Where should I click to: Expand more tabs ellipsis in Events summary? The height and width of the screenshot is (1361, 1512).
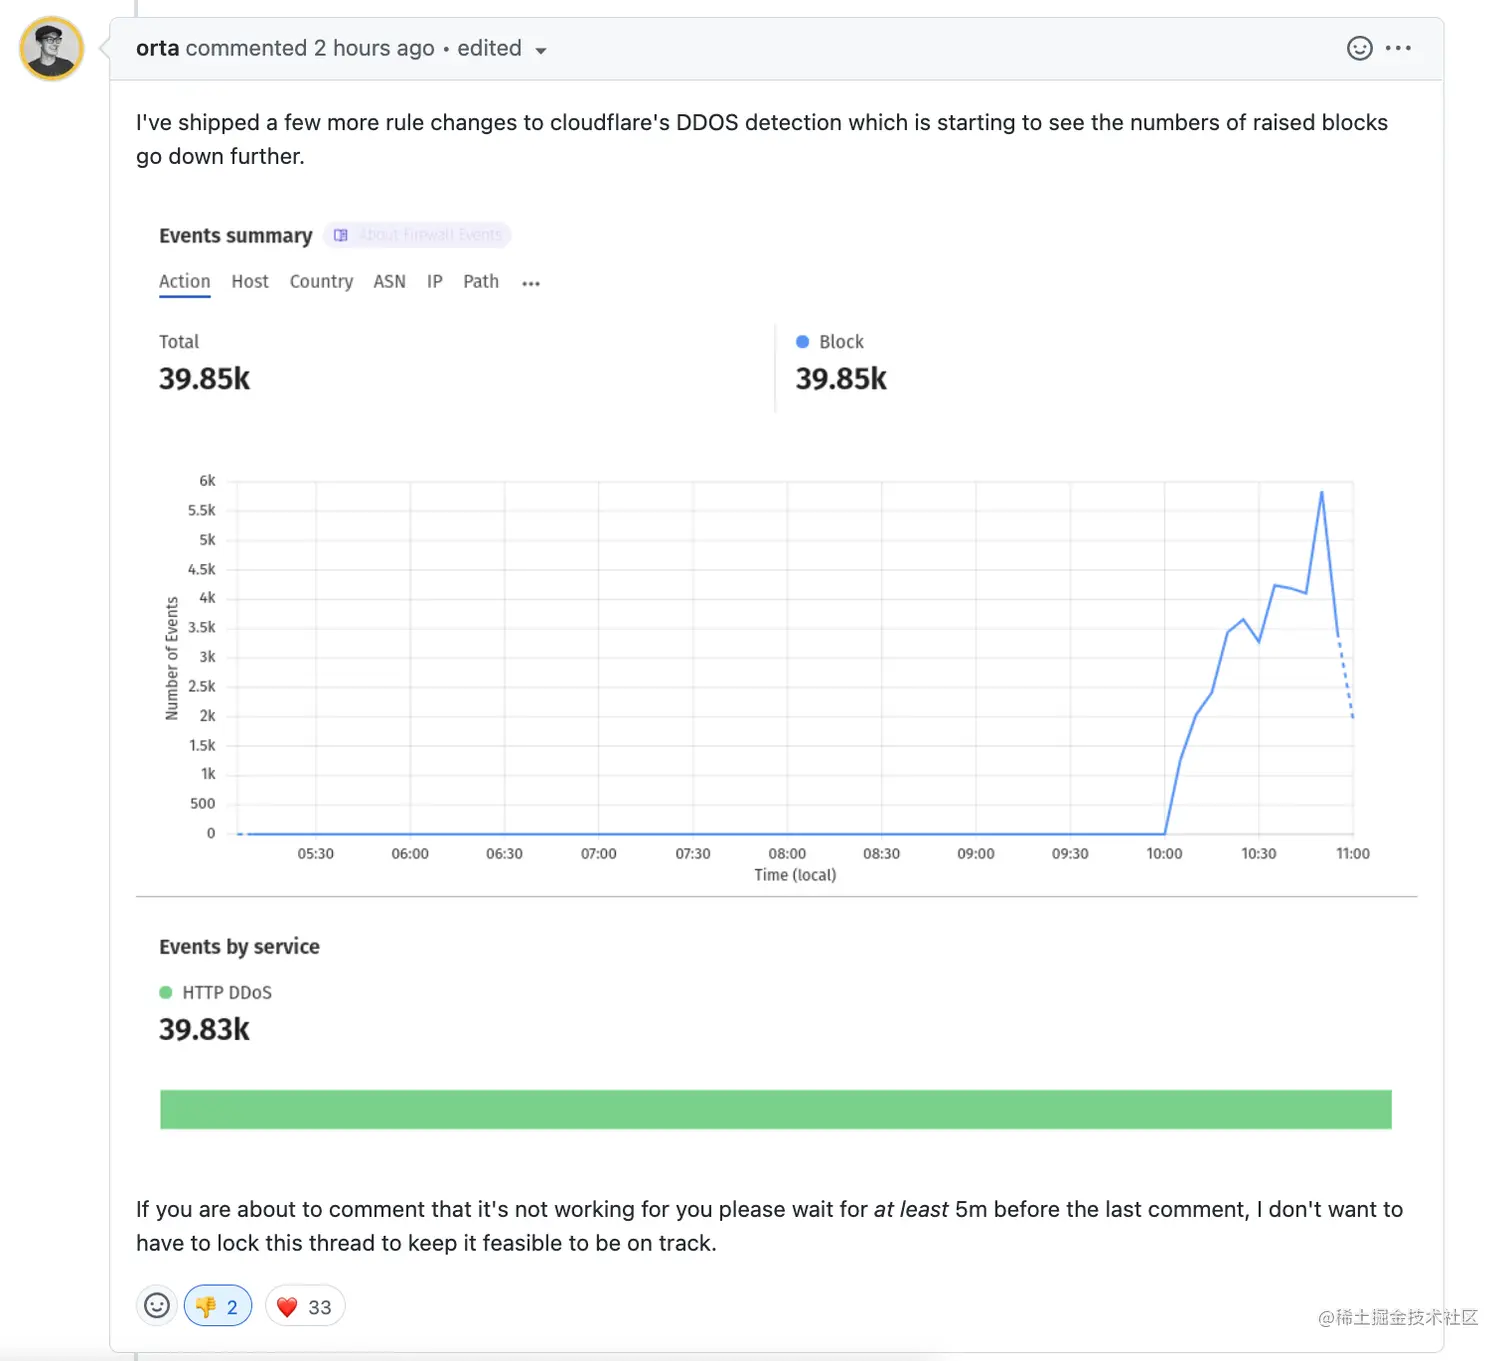pos(531,284)
